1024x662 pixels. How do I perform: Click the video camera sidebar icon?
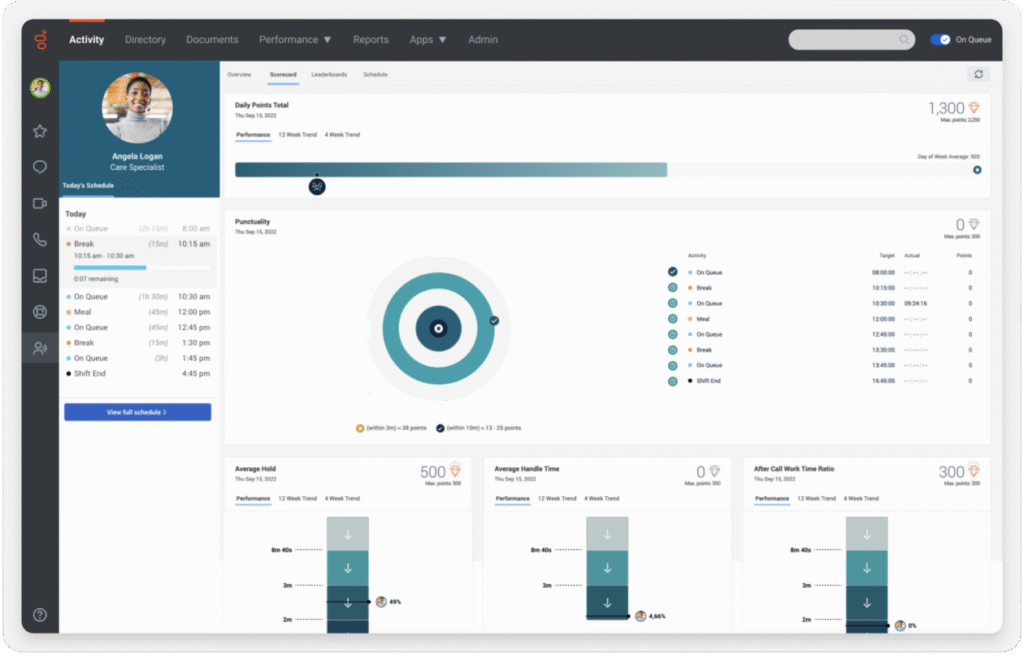click(x=40, y=203)
